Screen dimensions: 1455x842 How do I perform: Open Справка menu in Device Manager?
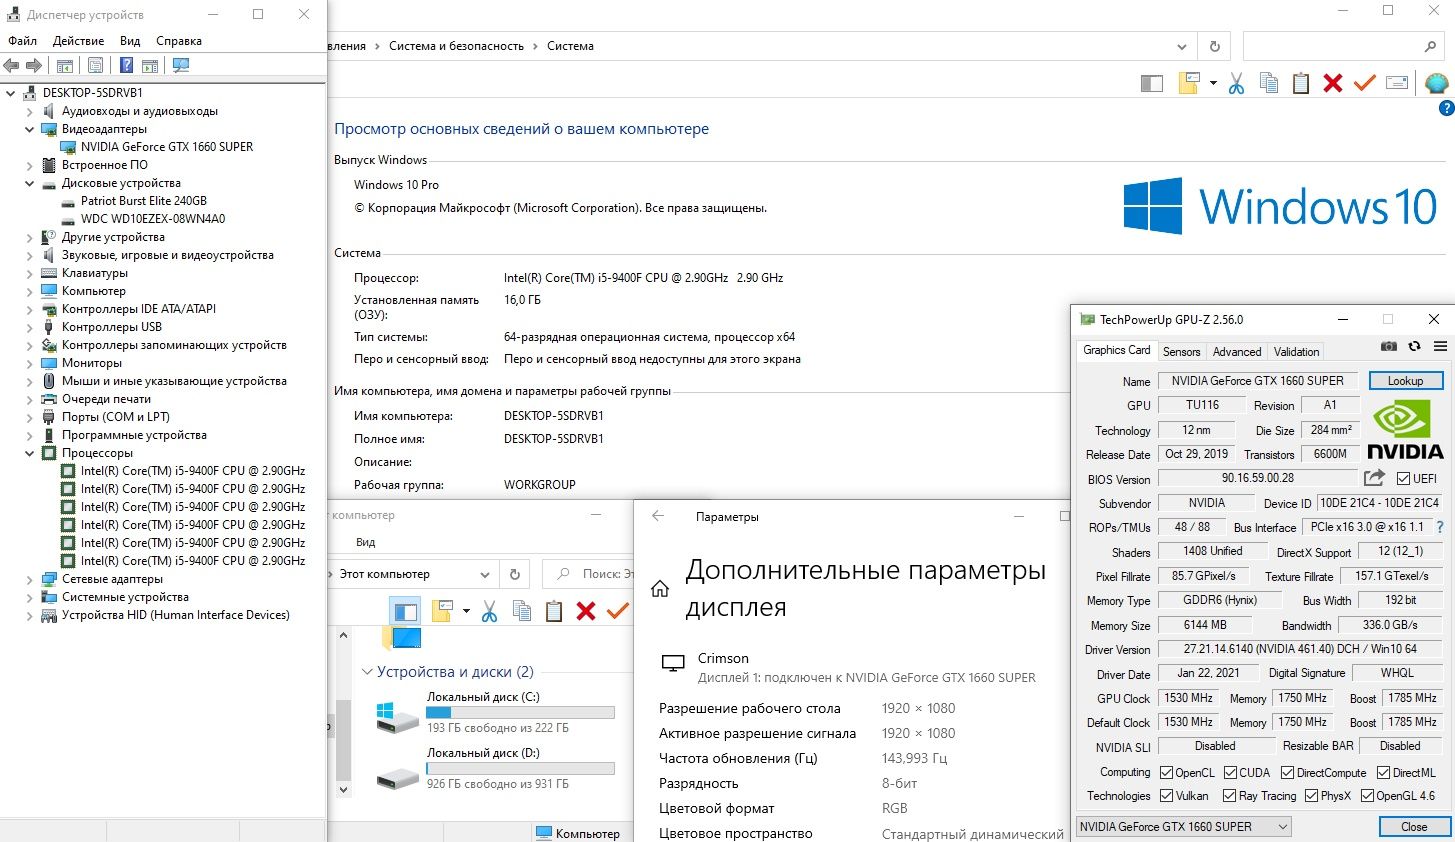[179, 41]
